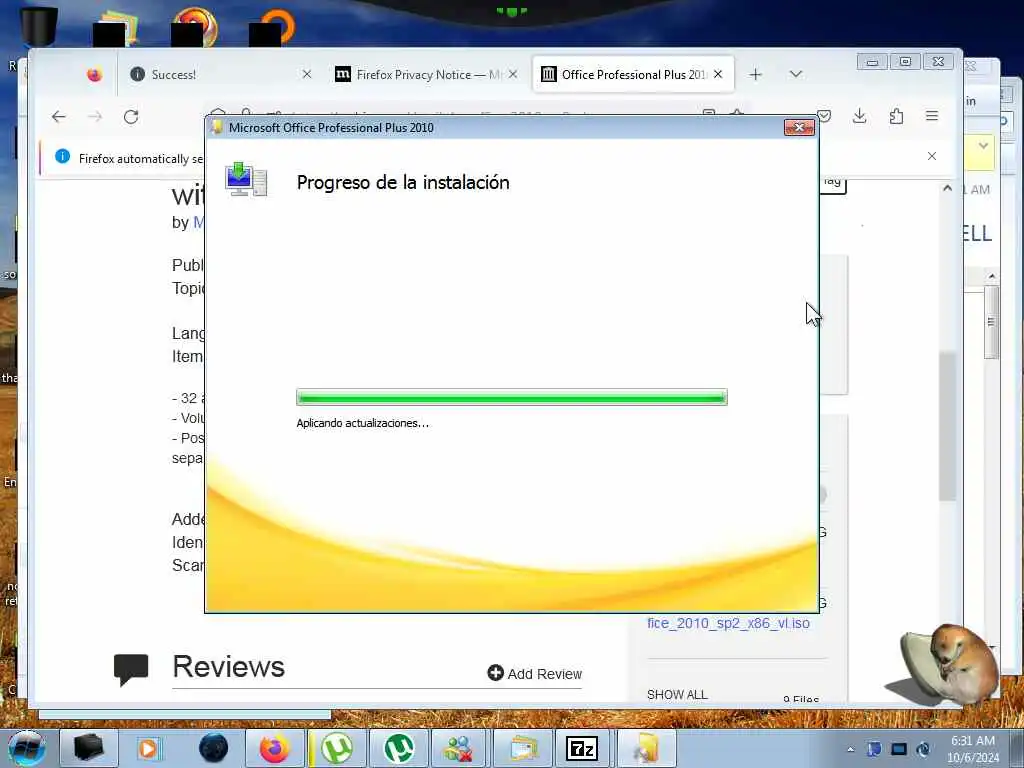The image size is (1024, 768).
Task: Open the list all tabs dropdown
Action: [x=795, y=74]
